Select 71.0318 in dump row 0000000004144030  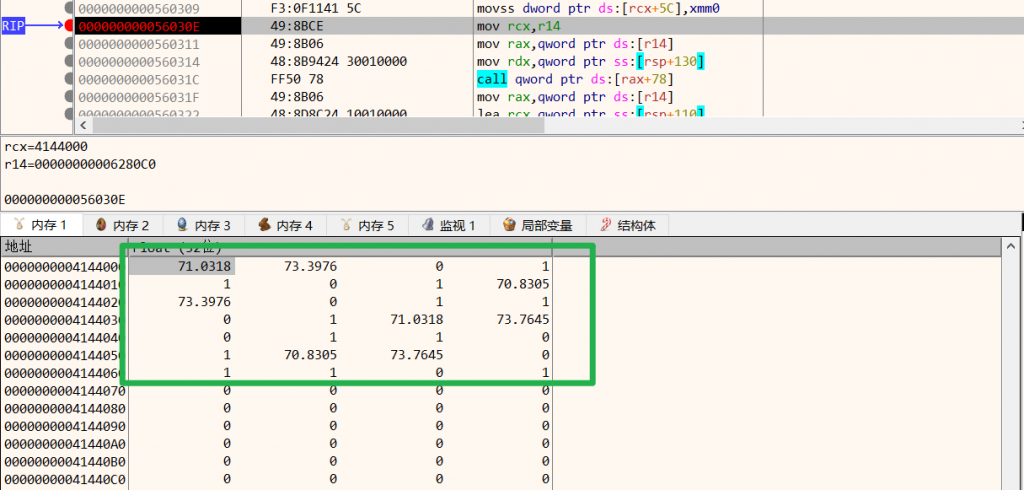tap(416, 319)
